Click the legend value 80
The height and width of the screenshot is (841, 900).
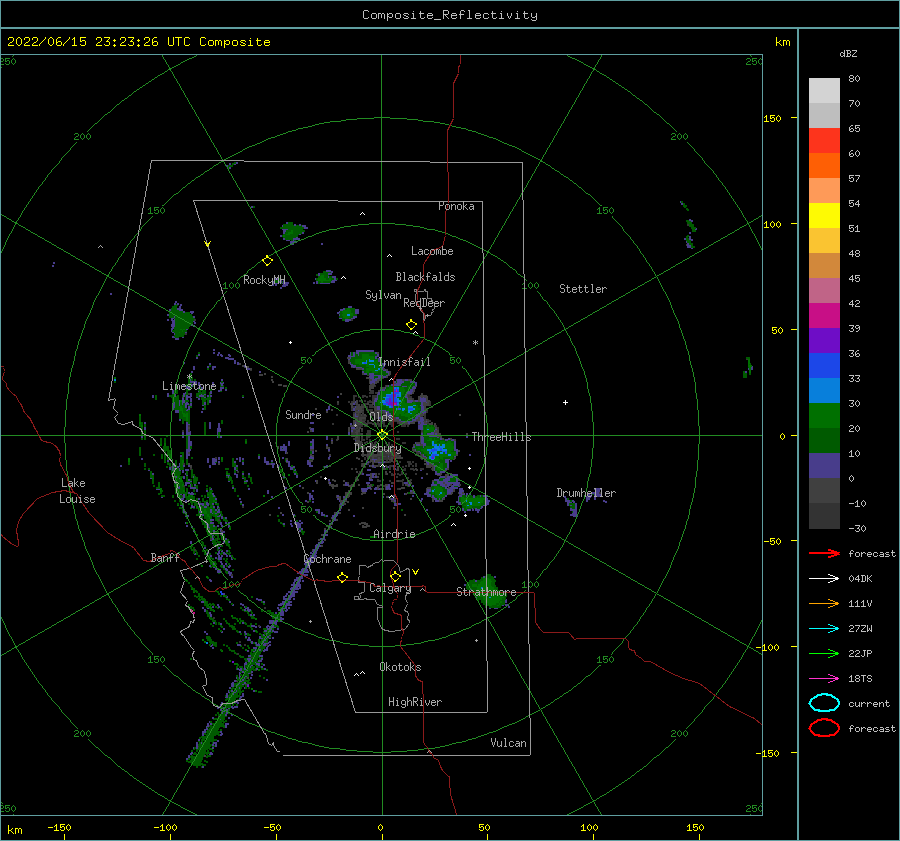(854, 79)
